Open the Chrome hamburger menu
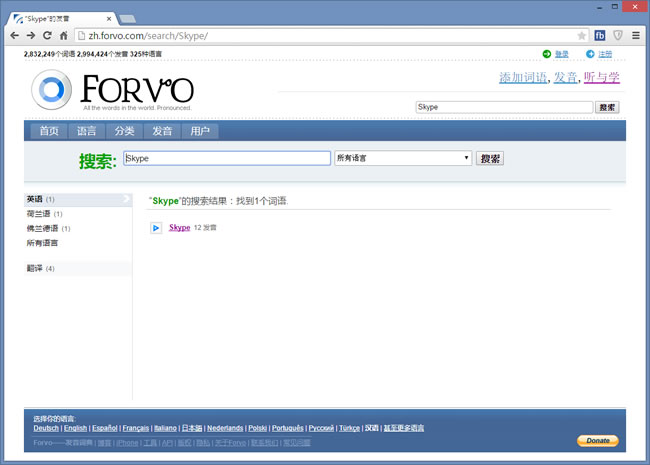 point(636,36)
